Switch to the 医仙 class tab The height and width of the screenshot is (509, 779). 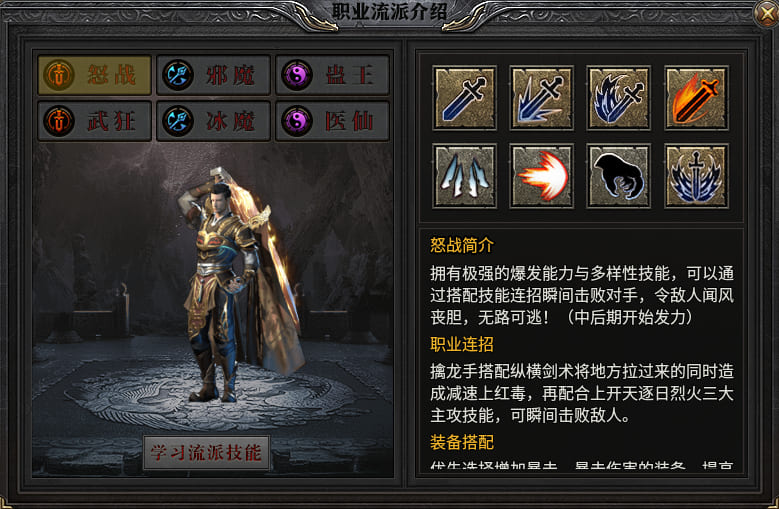click(x=332, y=121)
